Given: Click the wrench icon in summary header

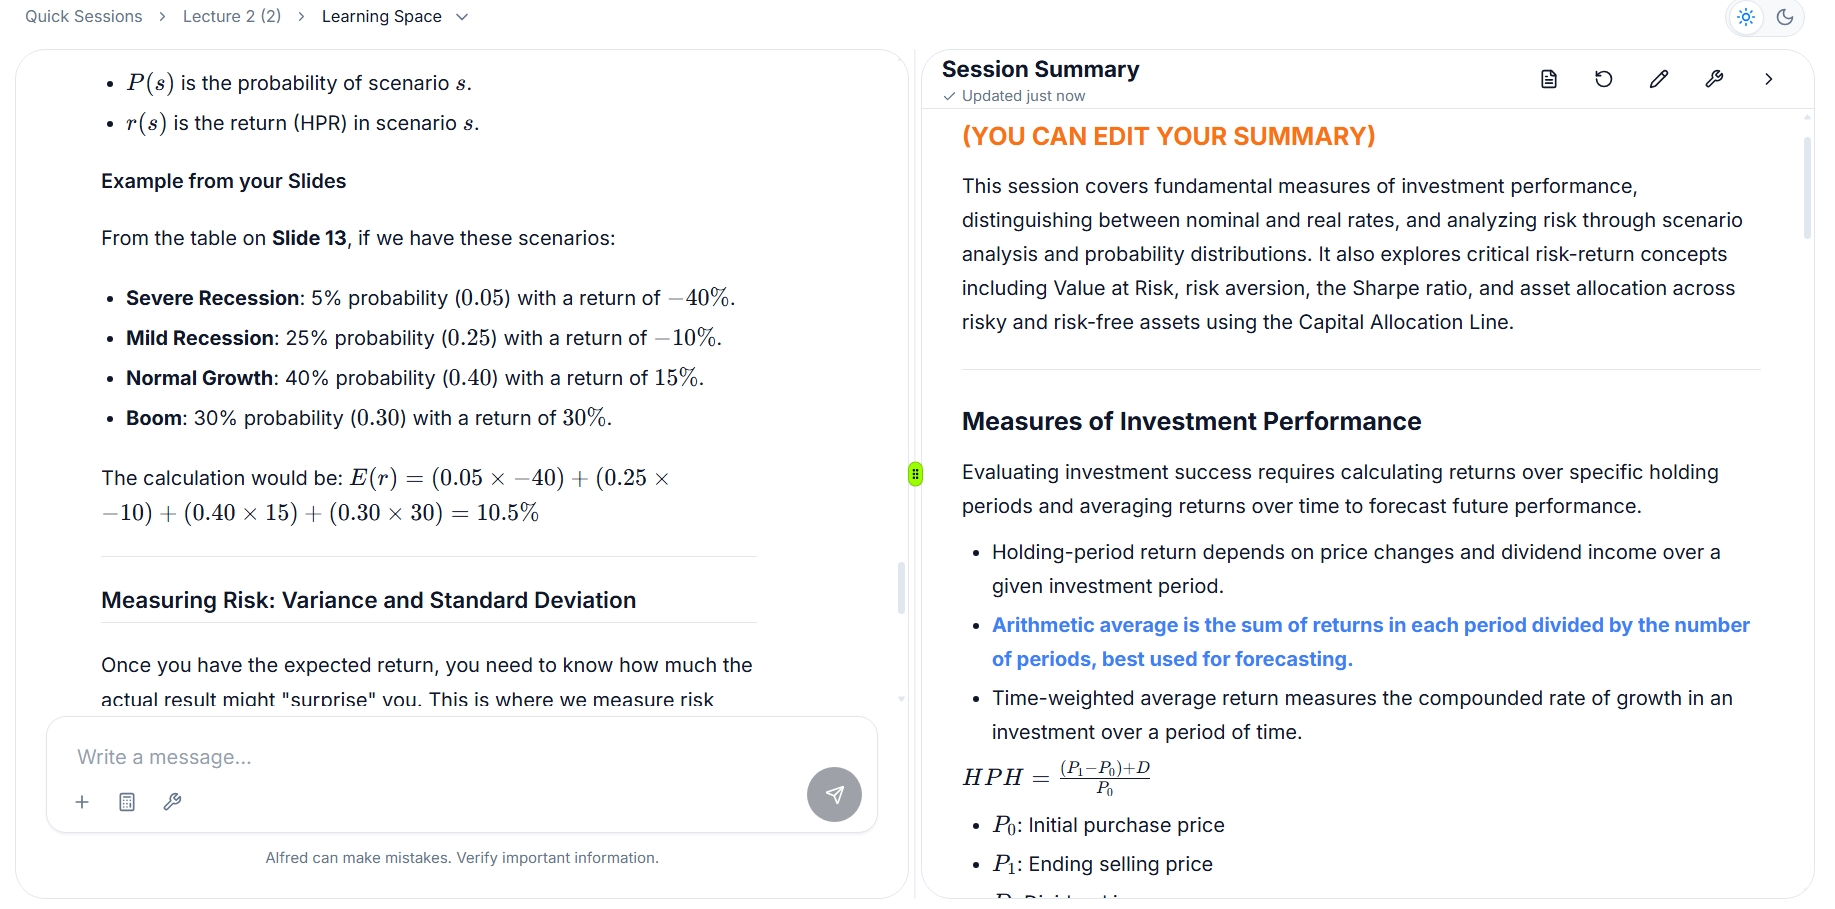Looking at the screenshot, I should (1714, 79).
